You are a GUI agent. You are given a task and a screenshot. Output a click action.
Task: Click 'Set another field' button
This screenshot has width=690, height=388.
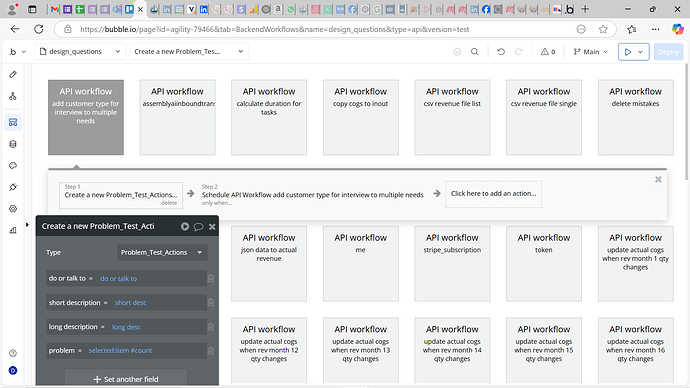[x=126, y=379]
